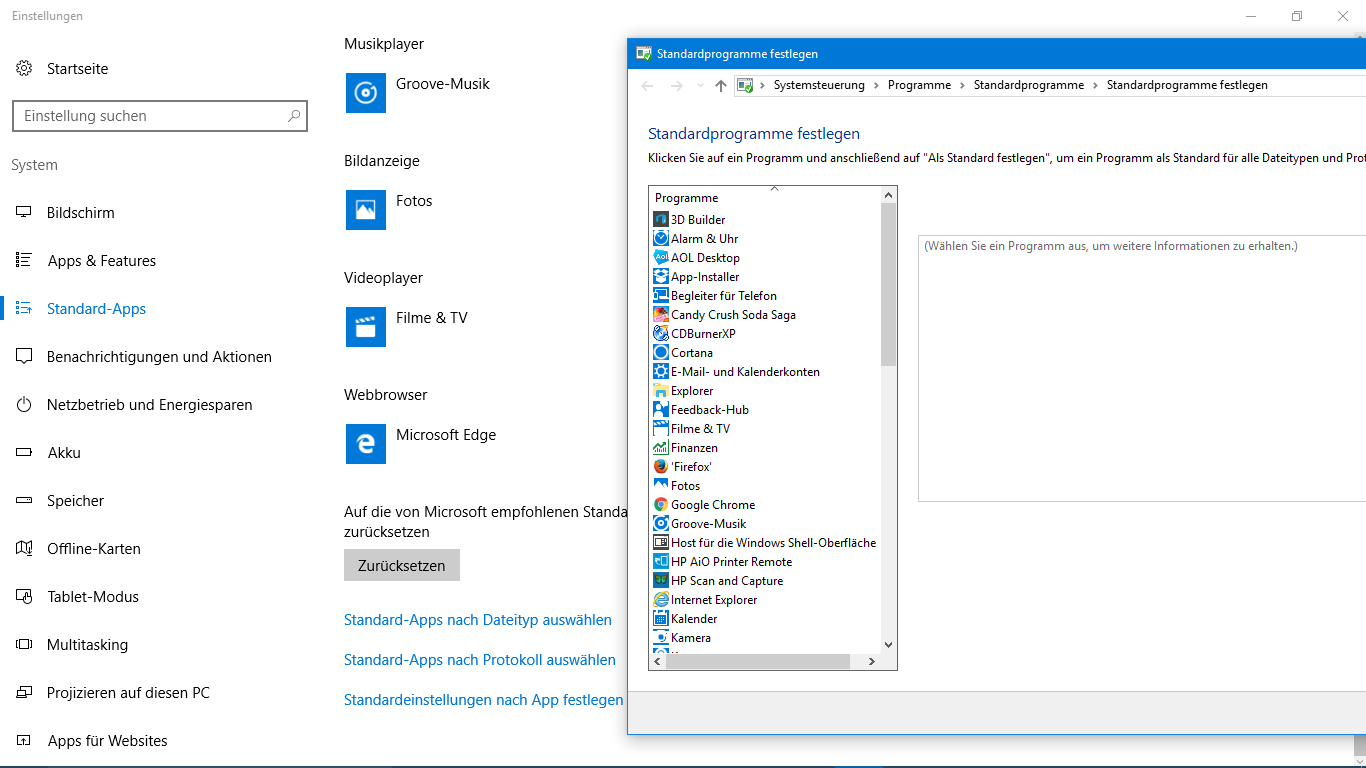This screenshot has width=1366, height=768.
Task: Select Alarm & Uhr icon in list
Action: tap(661, 238)
